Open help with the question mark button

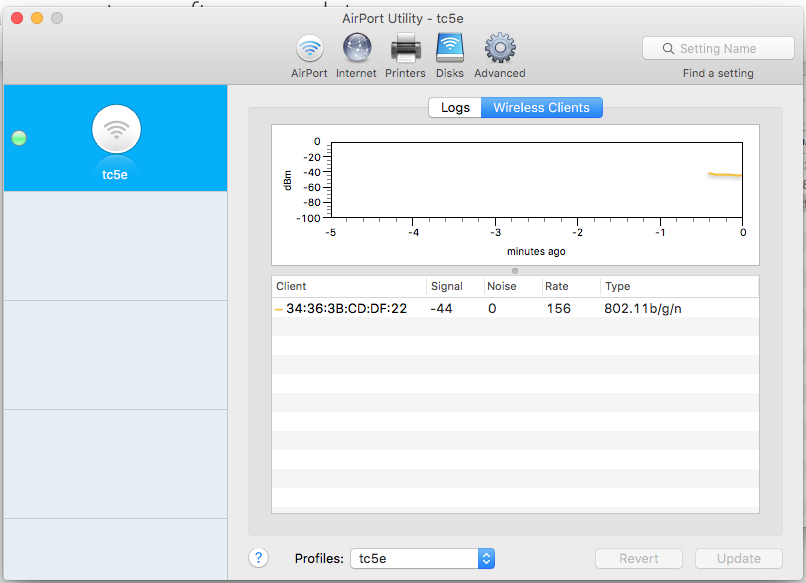click(x=259, y=558)
